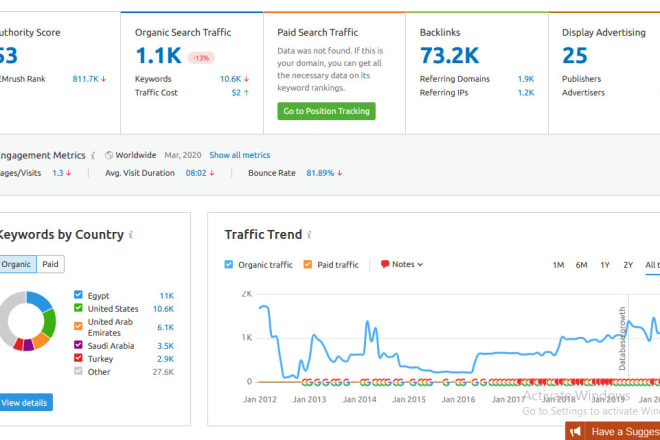Click the Avg. Visit Duration 08:02 value
The height and width of the screenshot is (440, 660).
(196, 173)
